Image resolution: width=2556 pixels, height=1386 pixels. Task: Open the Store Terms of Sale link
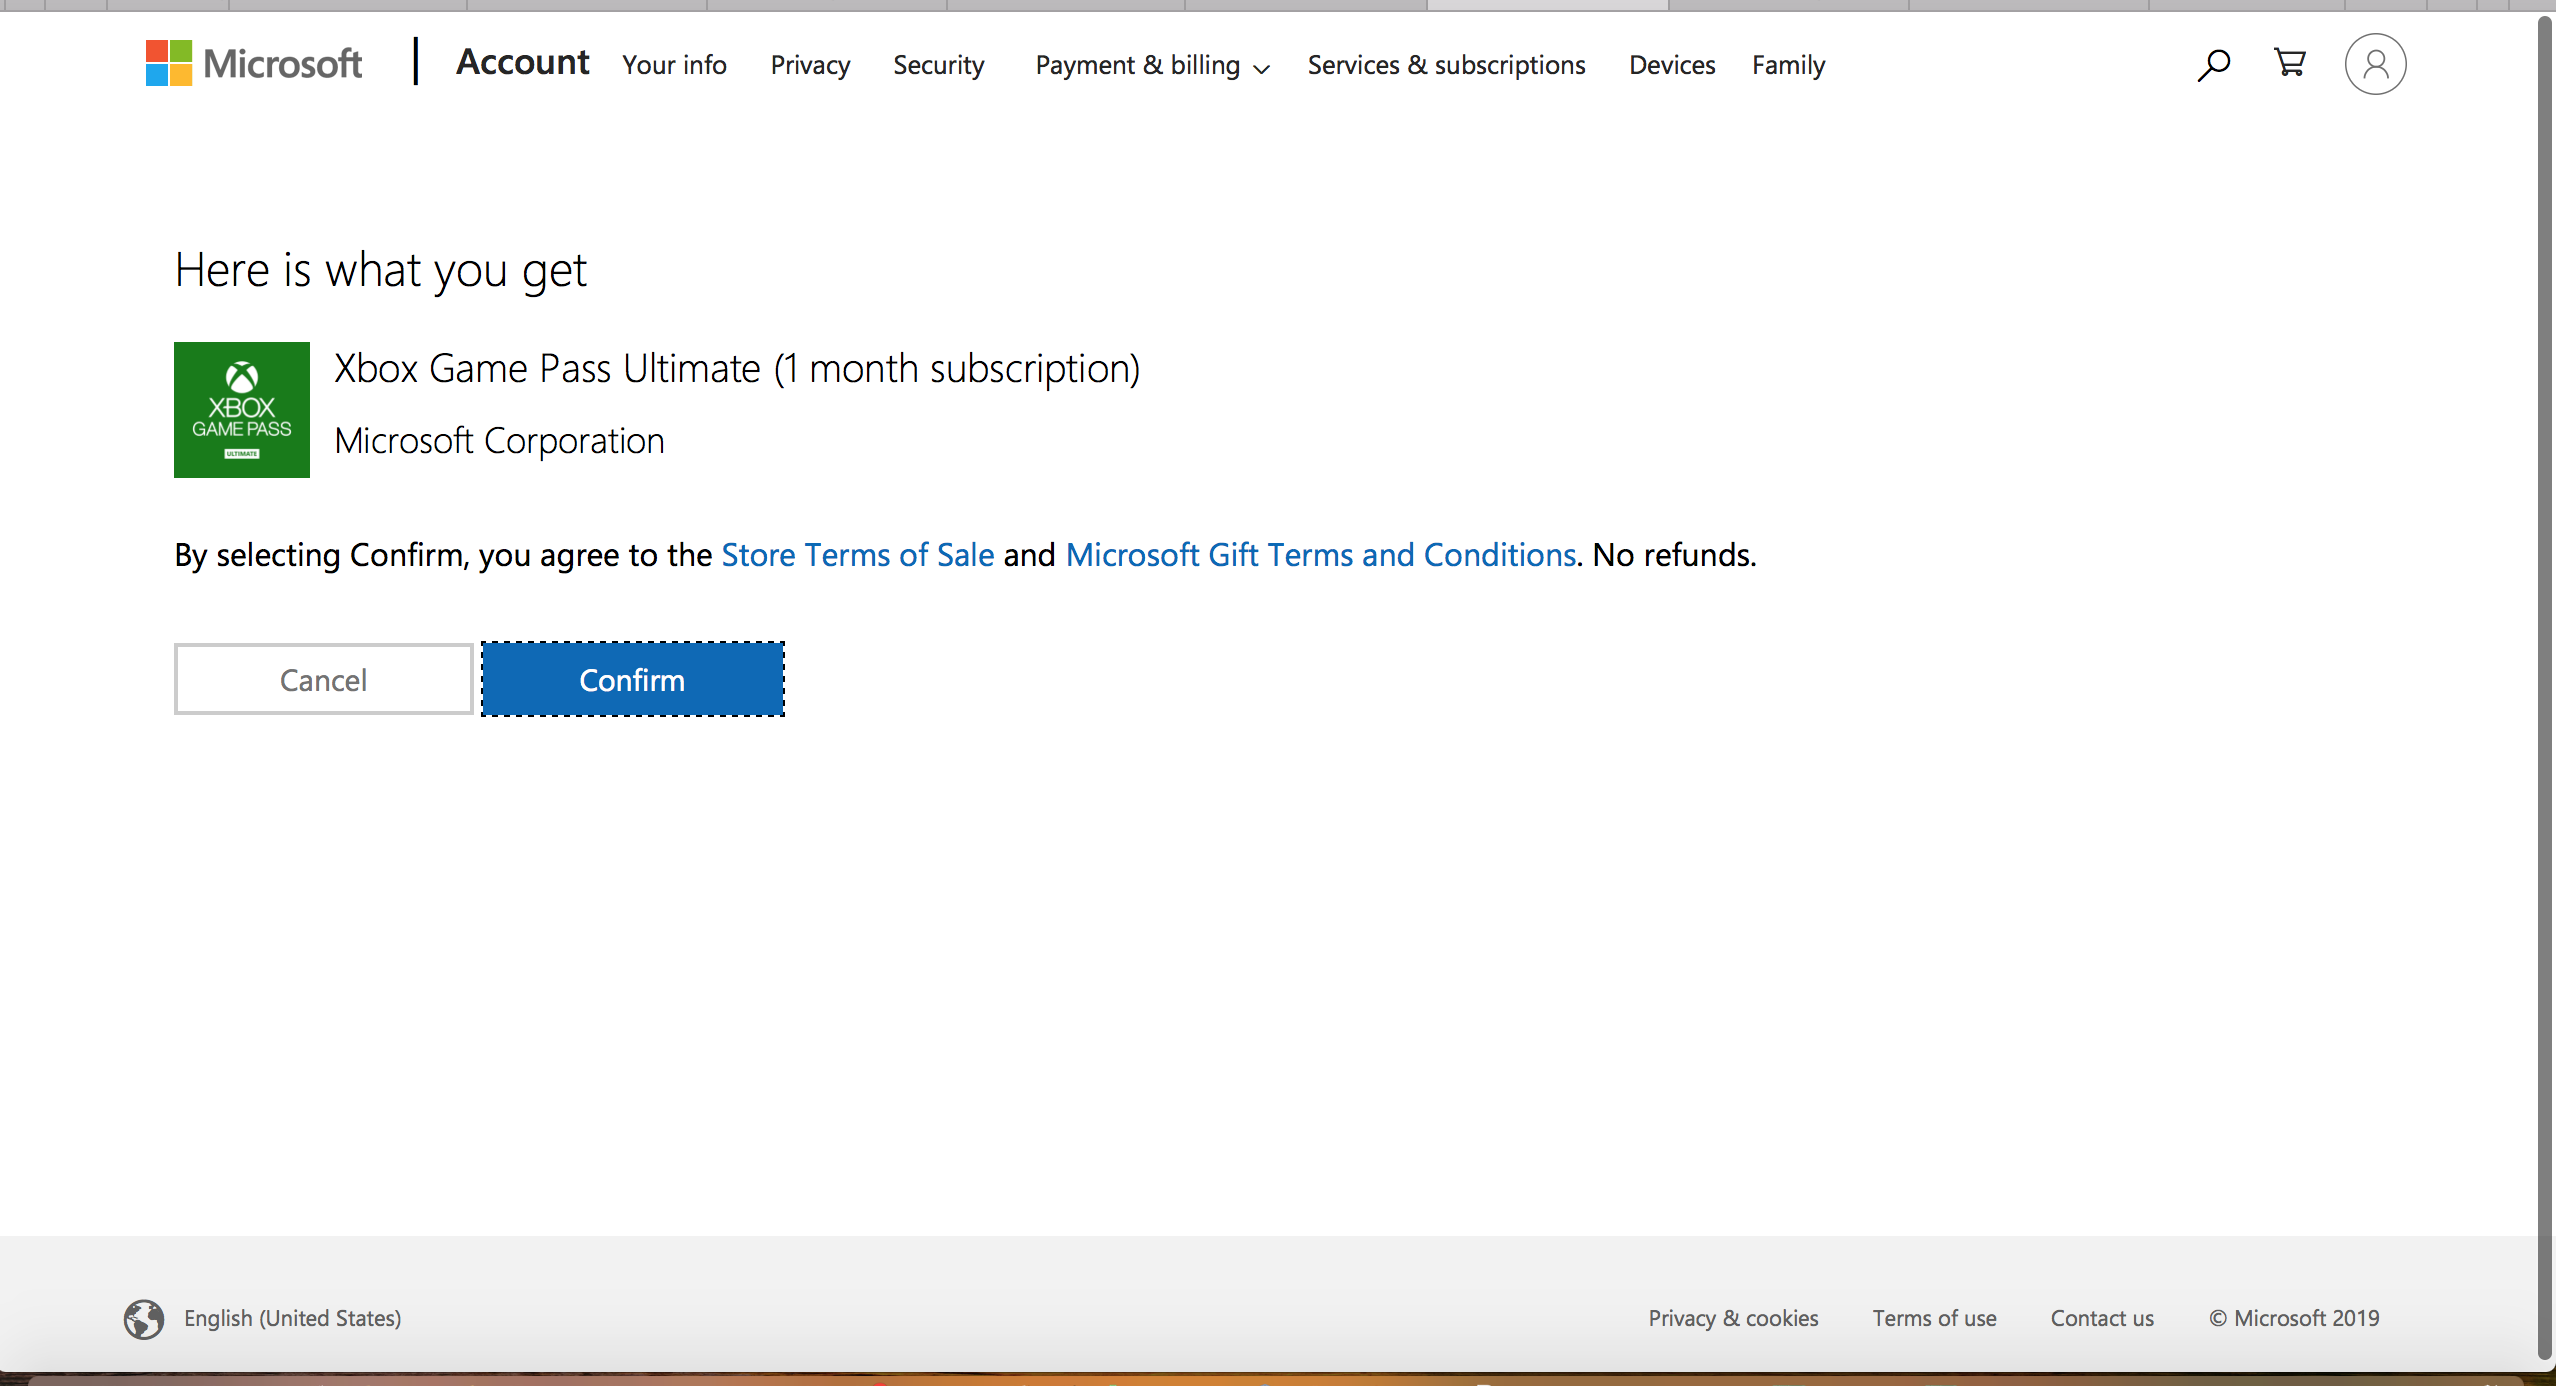pos(857,554)
